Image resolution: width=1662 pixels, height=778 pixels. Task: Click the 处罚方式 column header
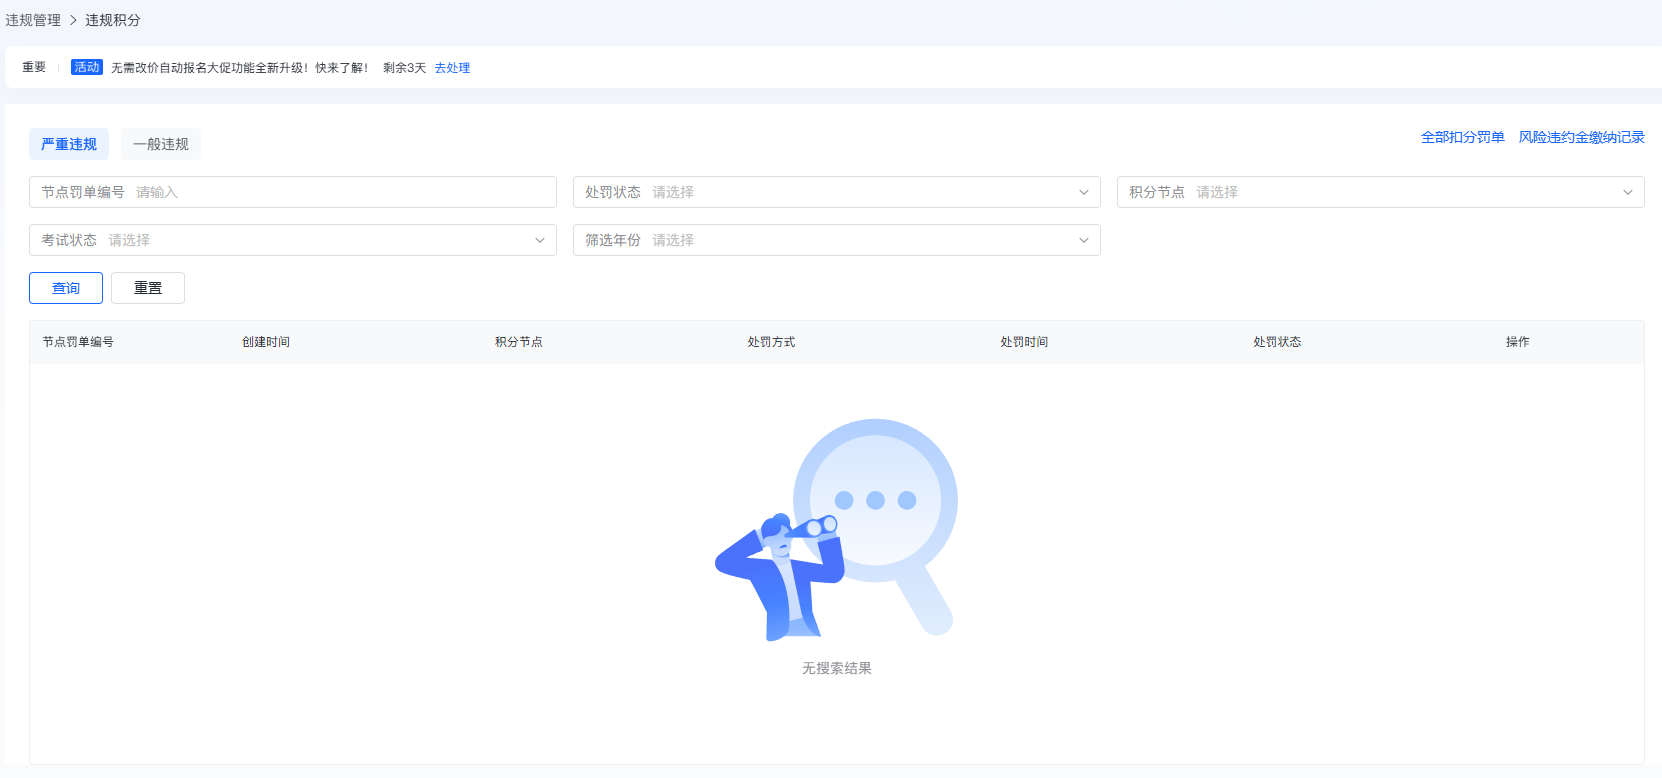pyautogui.click(x=771, y=342)
